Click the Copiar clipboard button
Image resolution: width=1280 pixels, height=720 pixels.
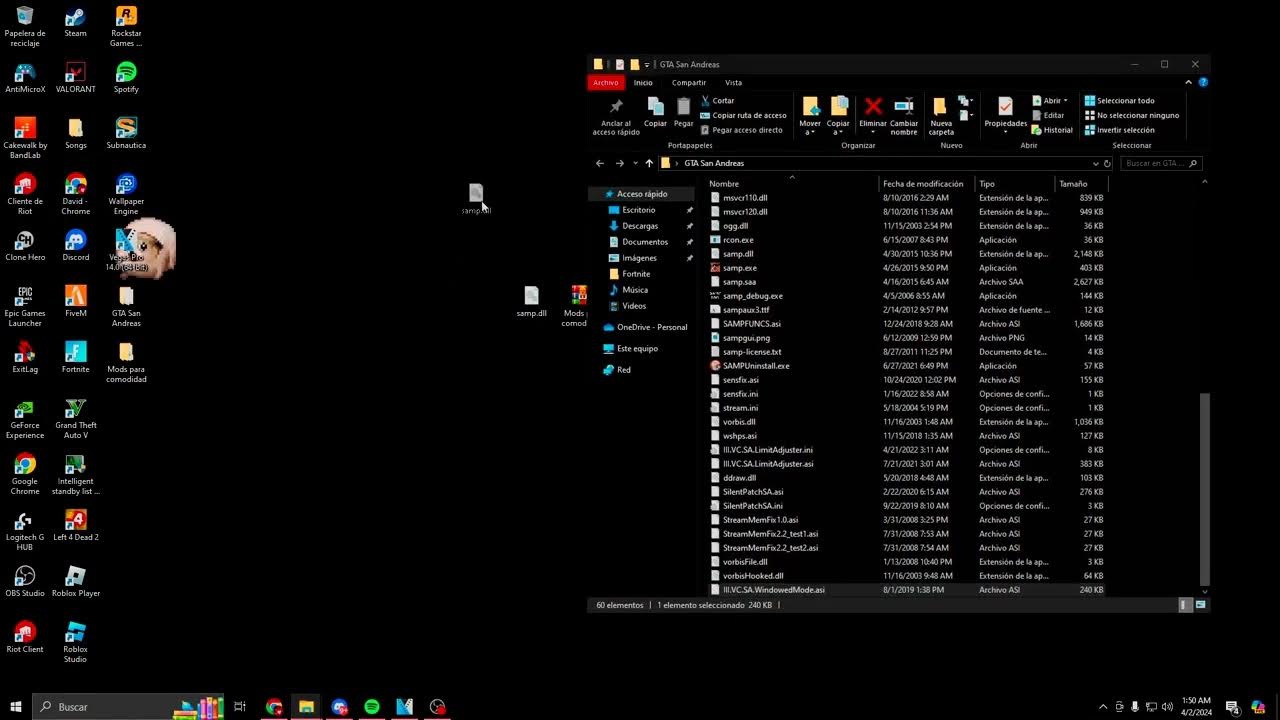point(655,112)
